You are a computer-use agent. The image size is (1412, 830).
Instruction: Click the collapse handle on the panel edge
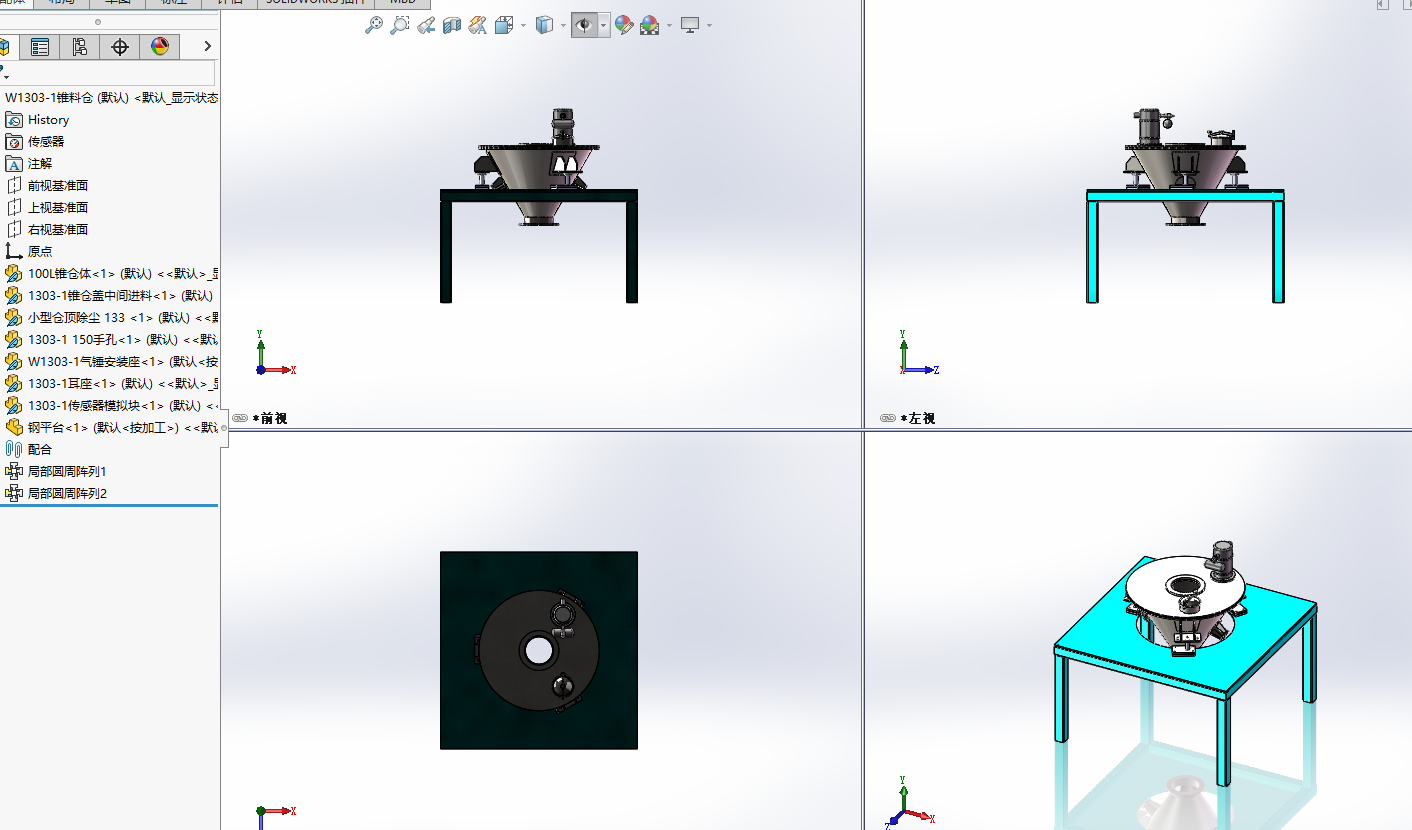224,428
